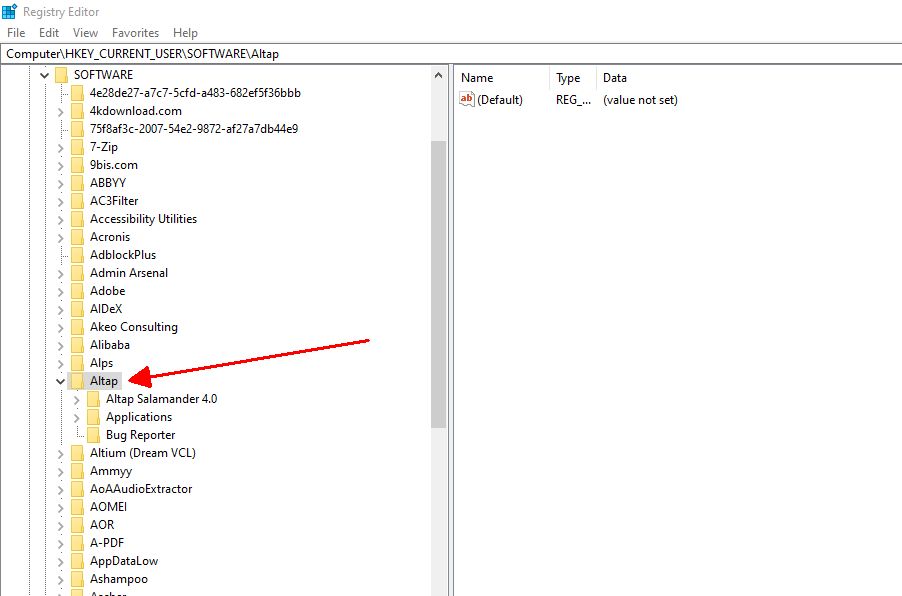Click the Ashampoo folder icon
The width and height of the screenshot is (902, 596).
tap(77, 579)
